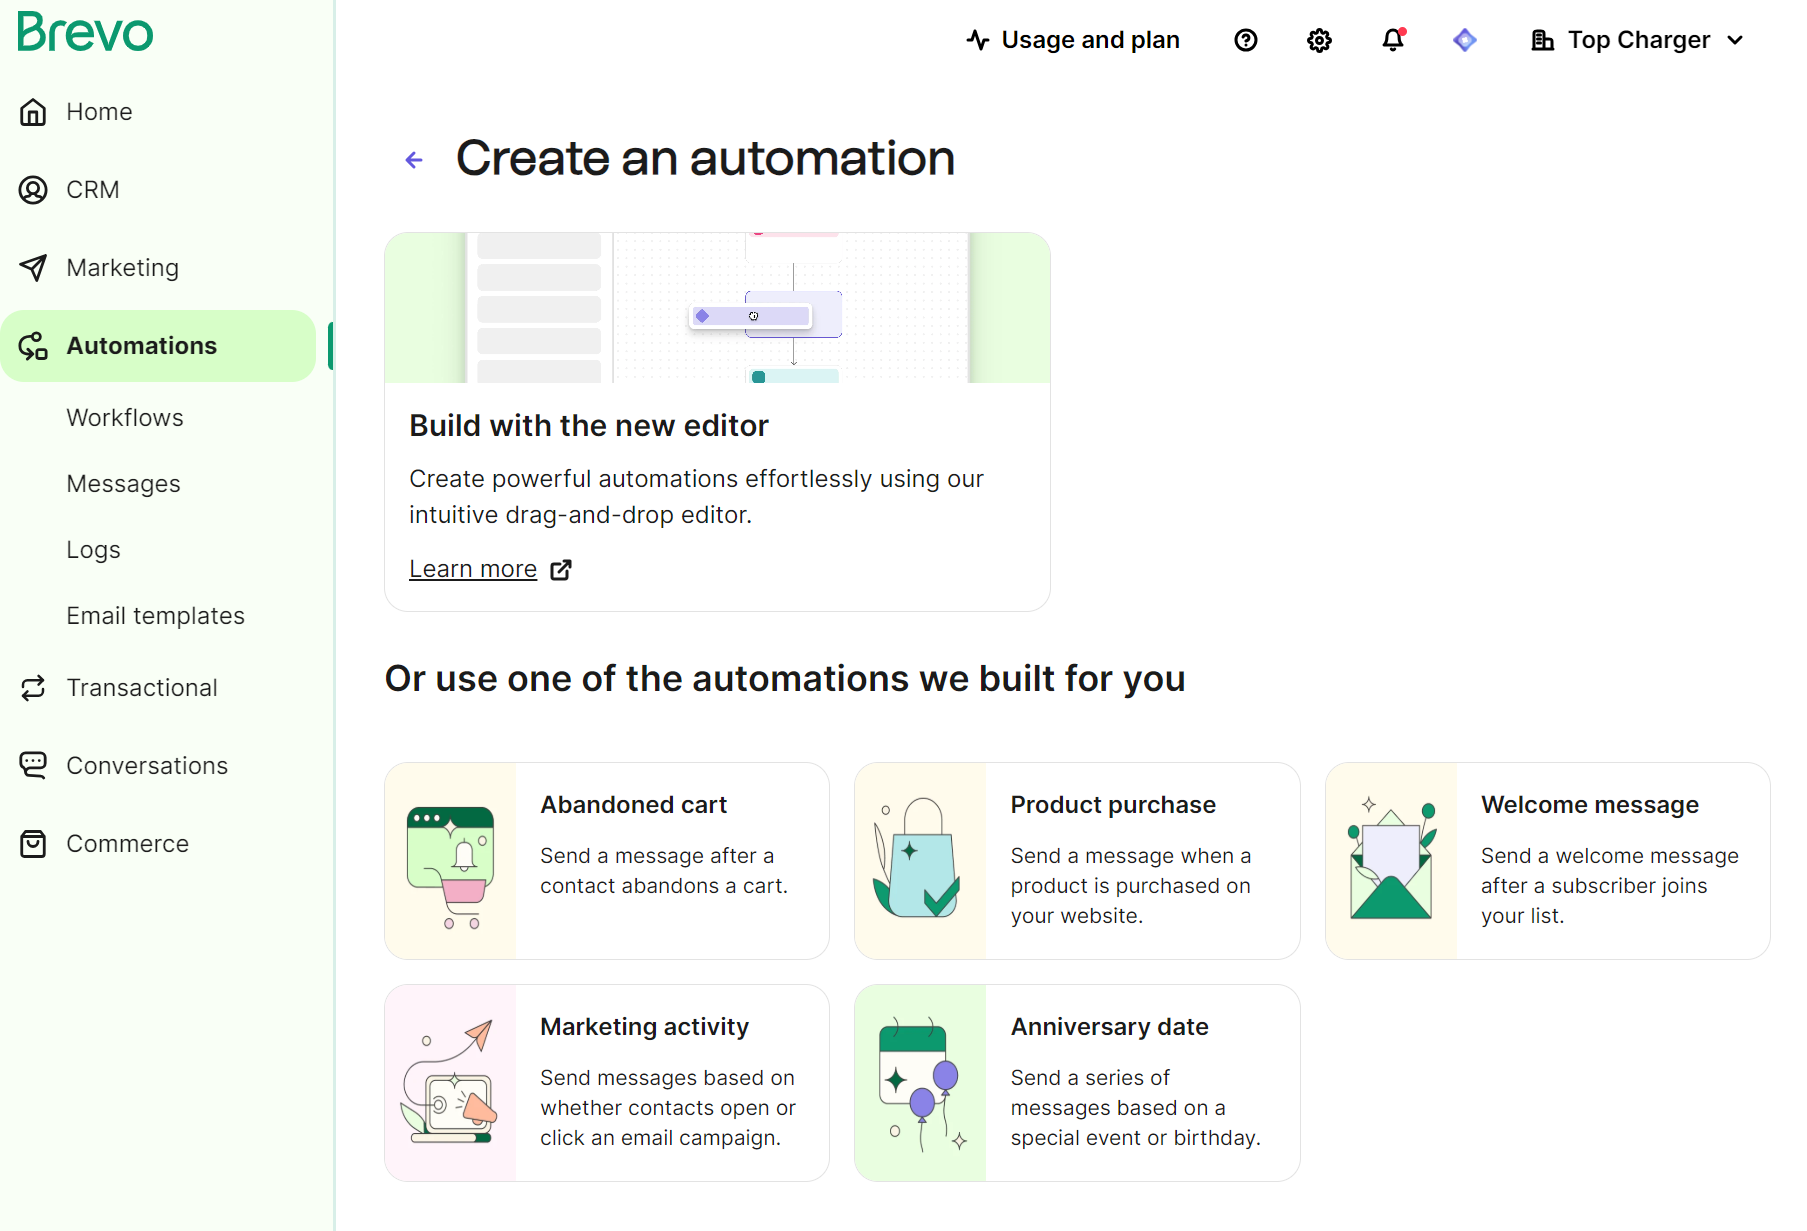Switch to Email templates
The image size is (1807, 1231).
pos(155,615)
